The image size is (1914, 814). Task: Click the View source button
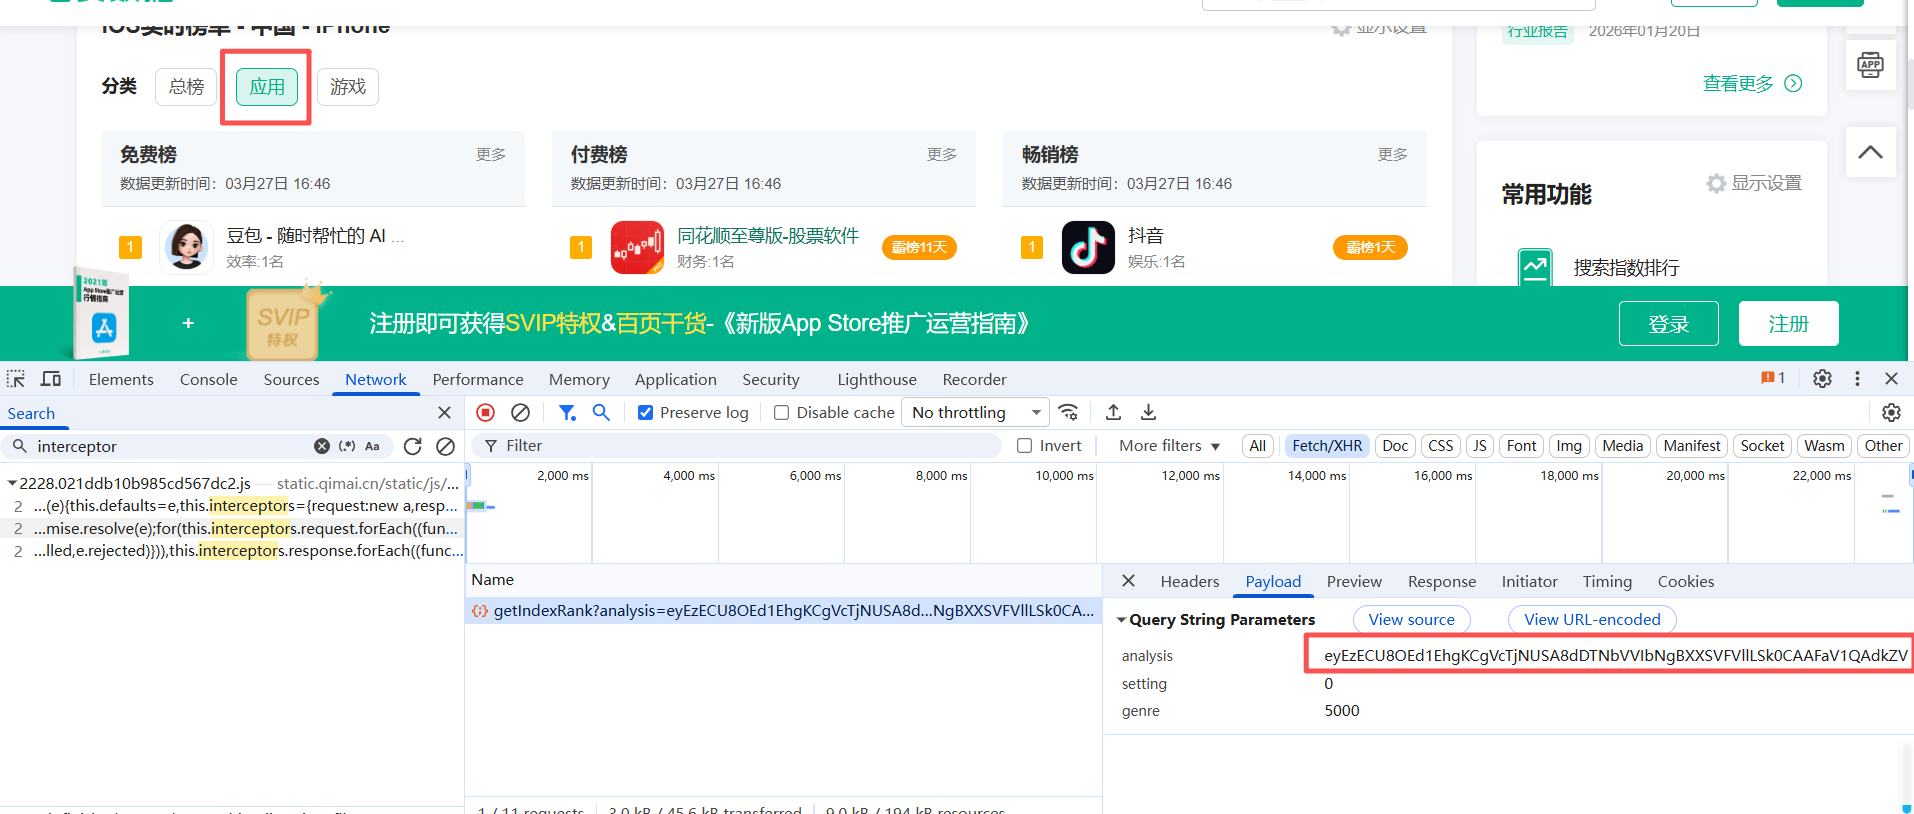coord(1411,620)
